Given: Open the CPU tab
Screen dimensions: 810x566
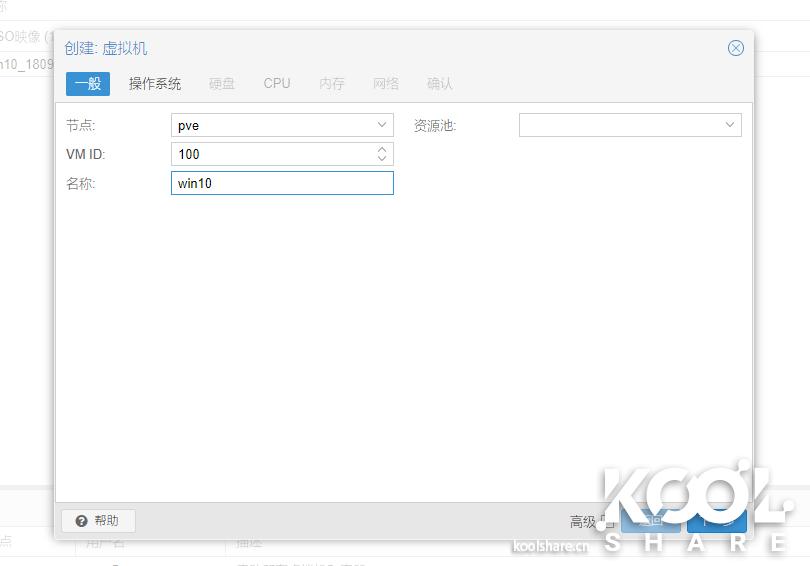Looking at the screenshot, I should point(277,84).
